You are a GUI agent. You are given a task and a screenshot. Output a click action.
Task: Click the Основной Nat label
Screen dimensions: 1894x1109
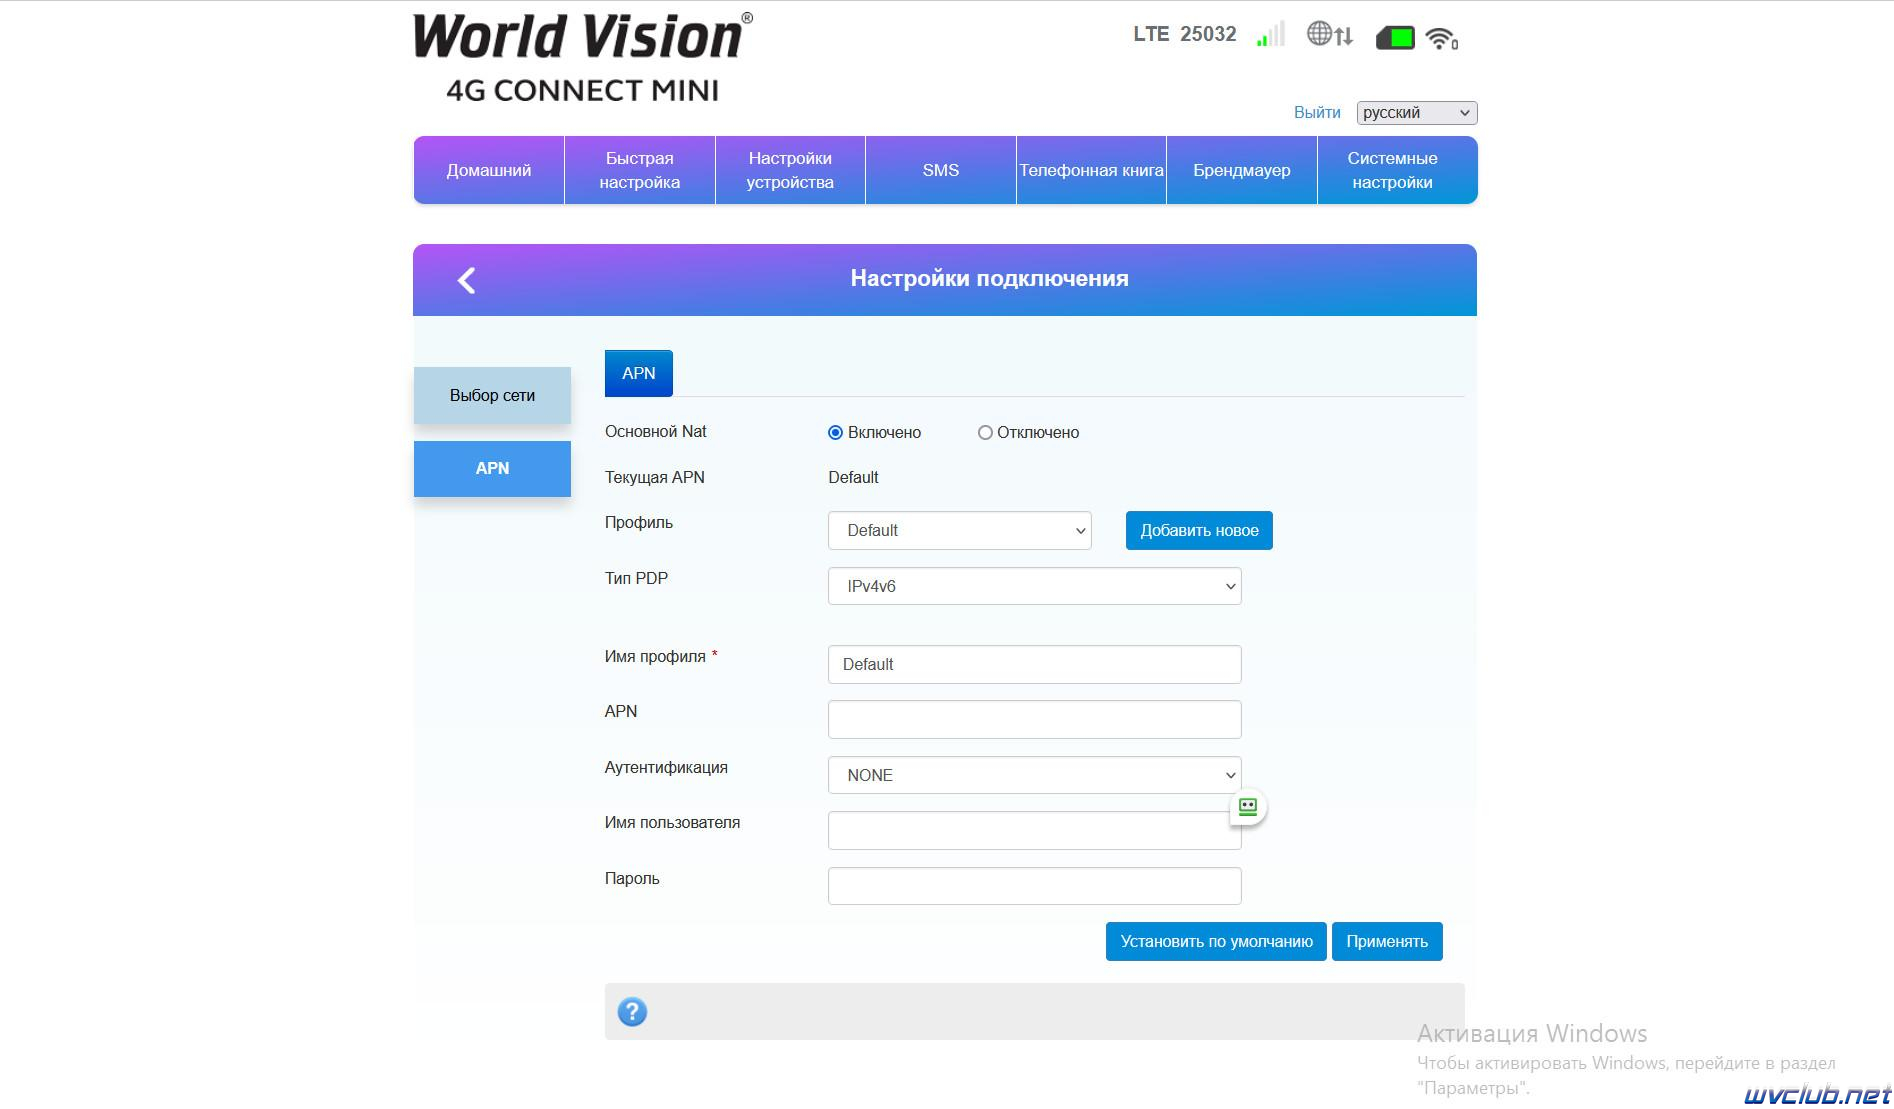(x=655, y=432)
